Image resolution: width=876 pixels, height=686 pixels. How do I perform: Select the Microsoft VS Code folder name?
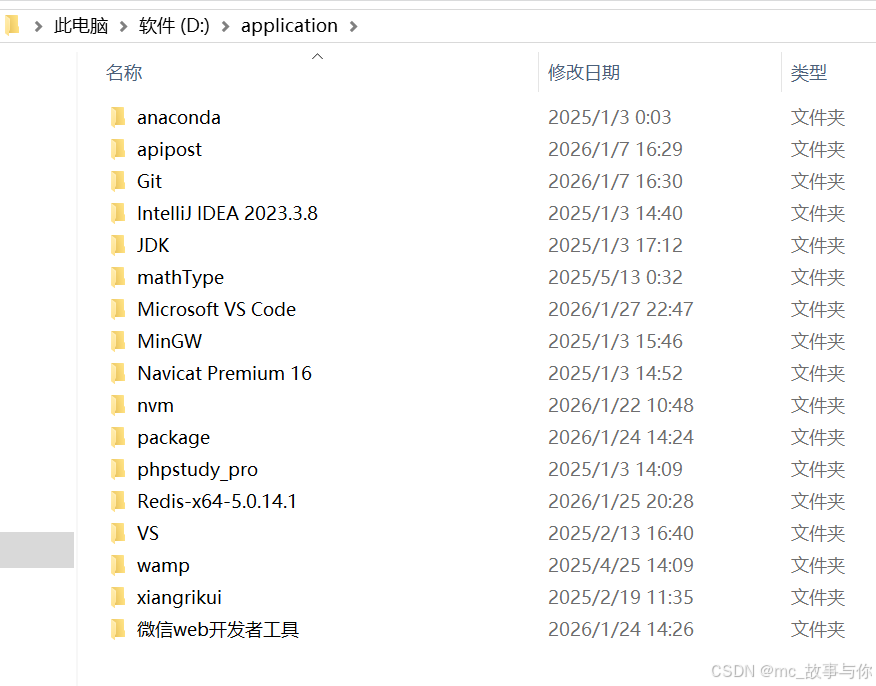click(x=217, y=309)
